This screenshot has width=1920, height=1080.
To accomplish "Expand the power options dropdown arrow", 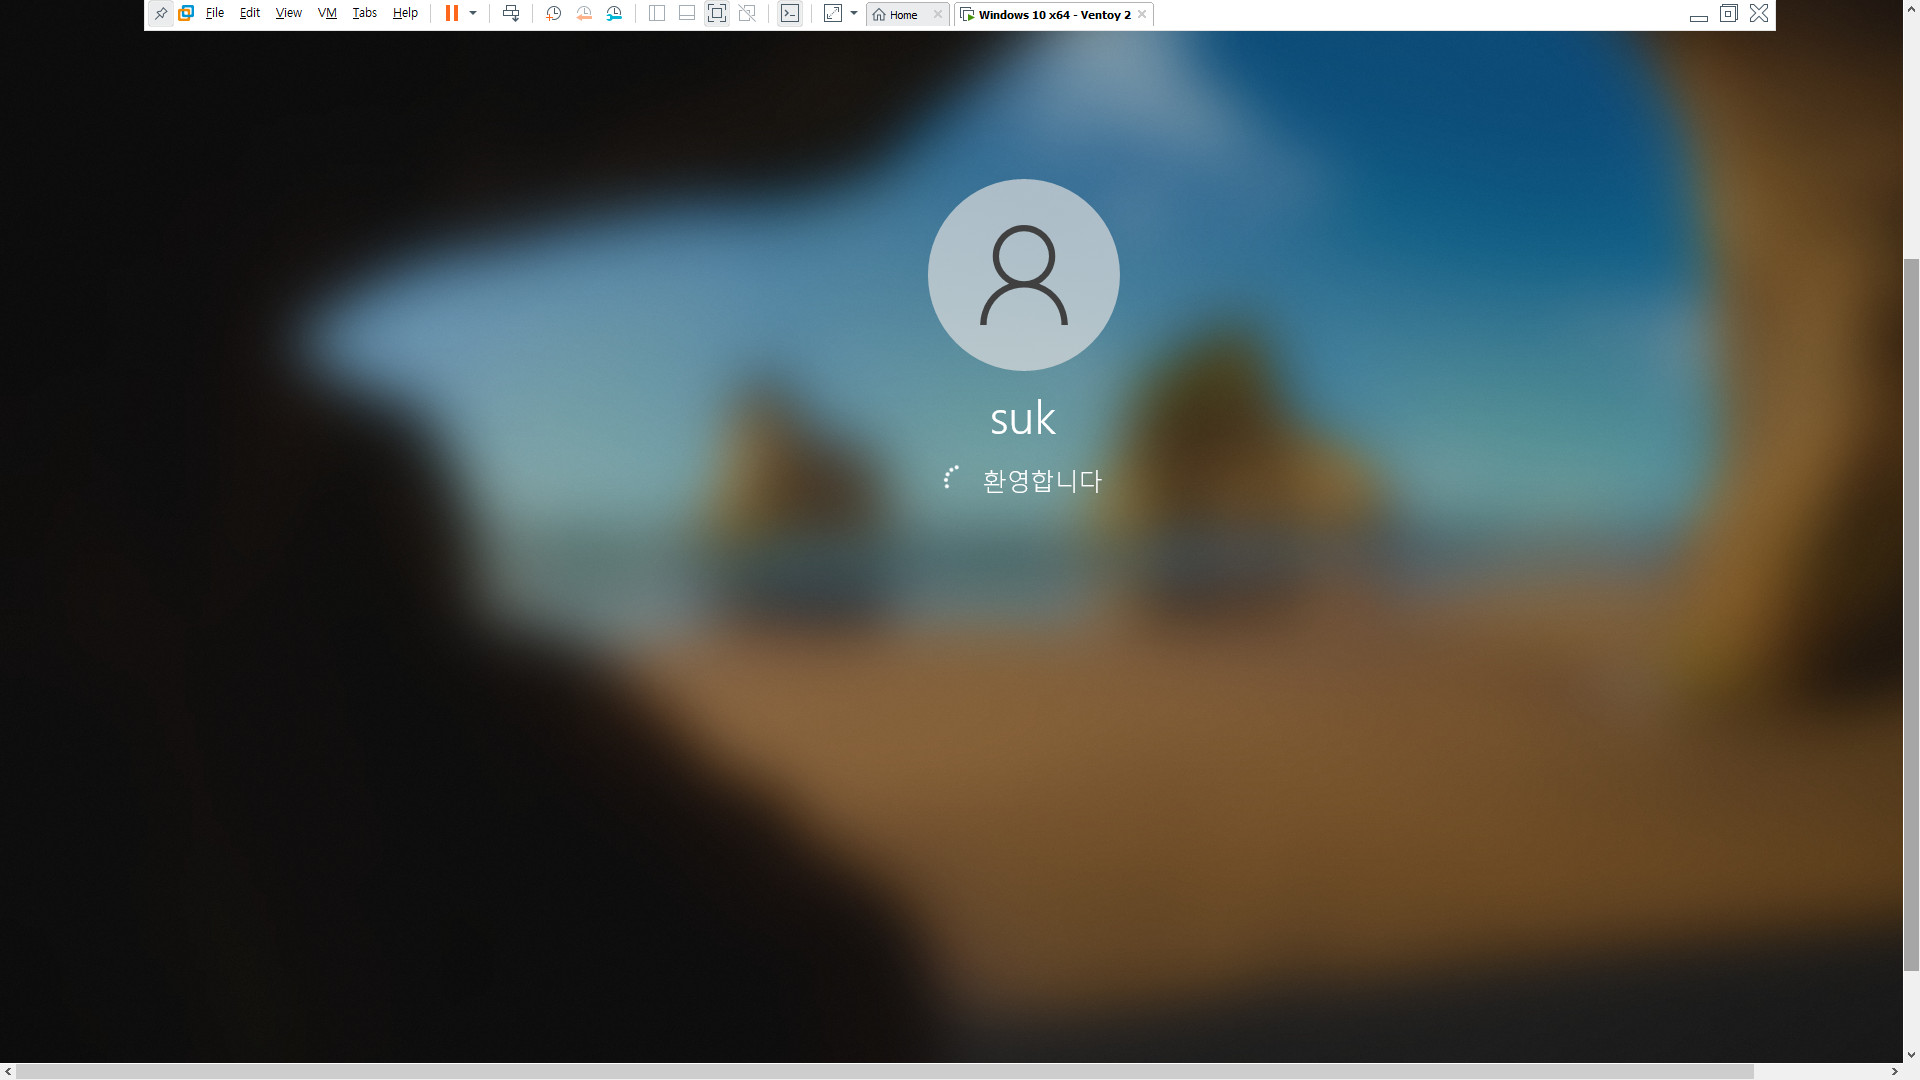I will [x=473, y=14].
